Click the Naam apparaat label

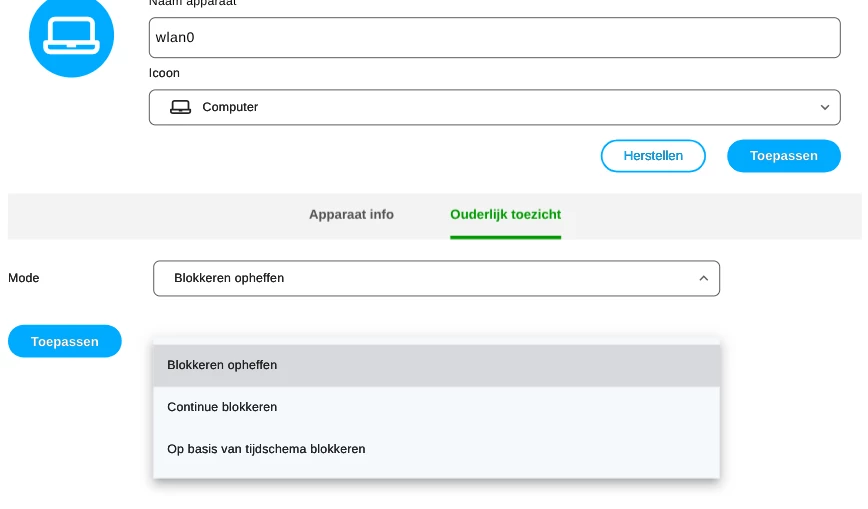(x=192, y=3)
